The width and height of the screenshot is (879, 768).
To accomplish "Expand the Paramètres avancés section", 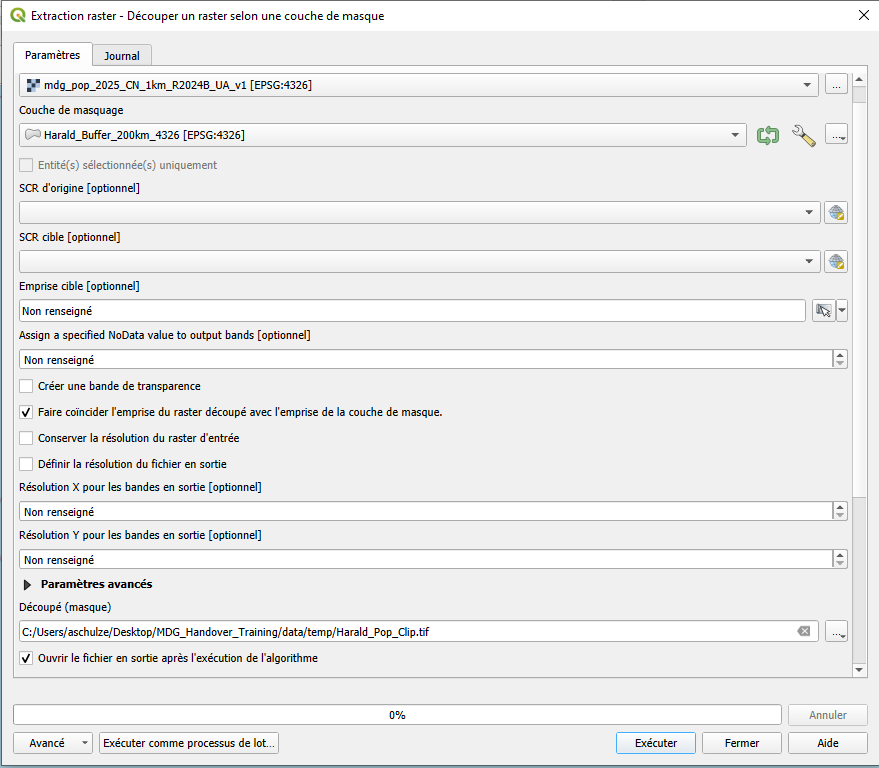I will pyautogui.click(x=28, y=584).
